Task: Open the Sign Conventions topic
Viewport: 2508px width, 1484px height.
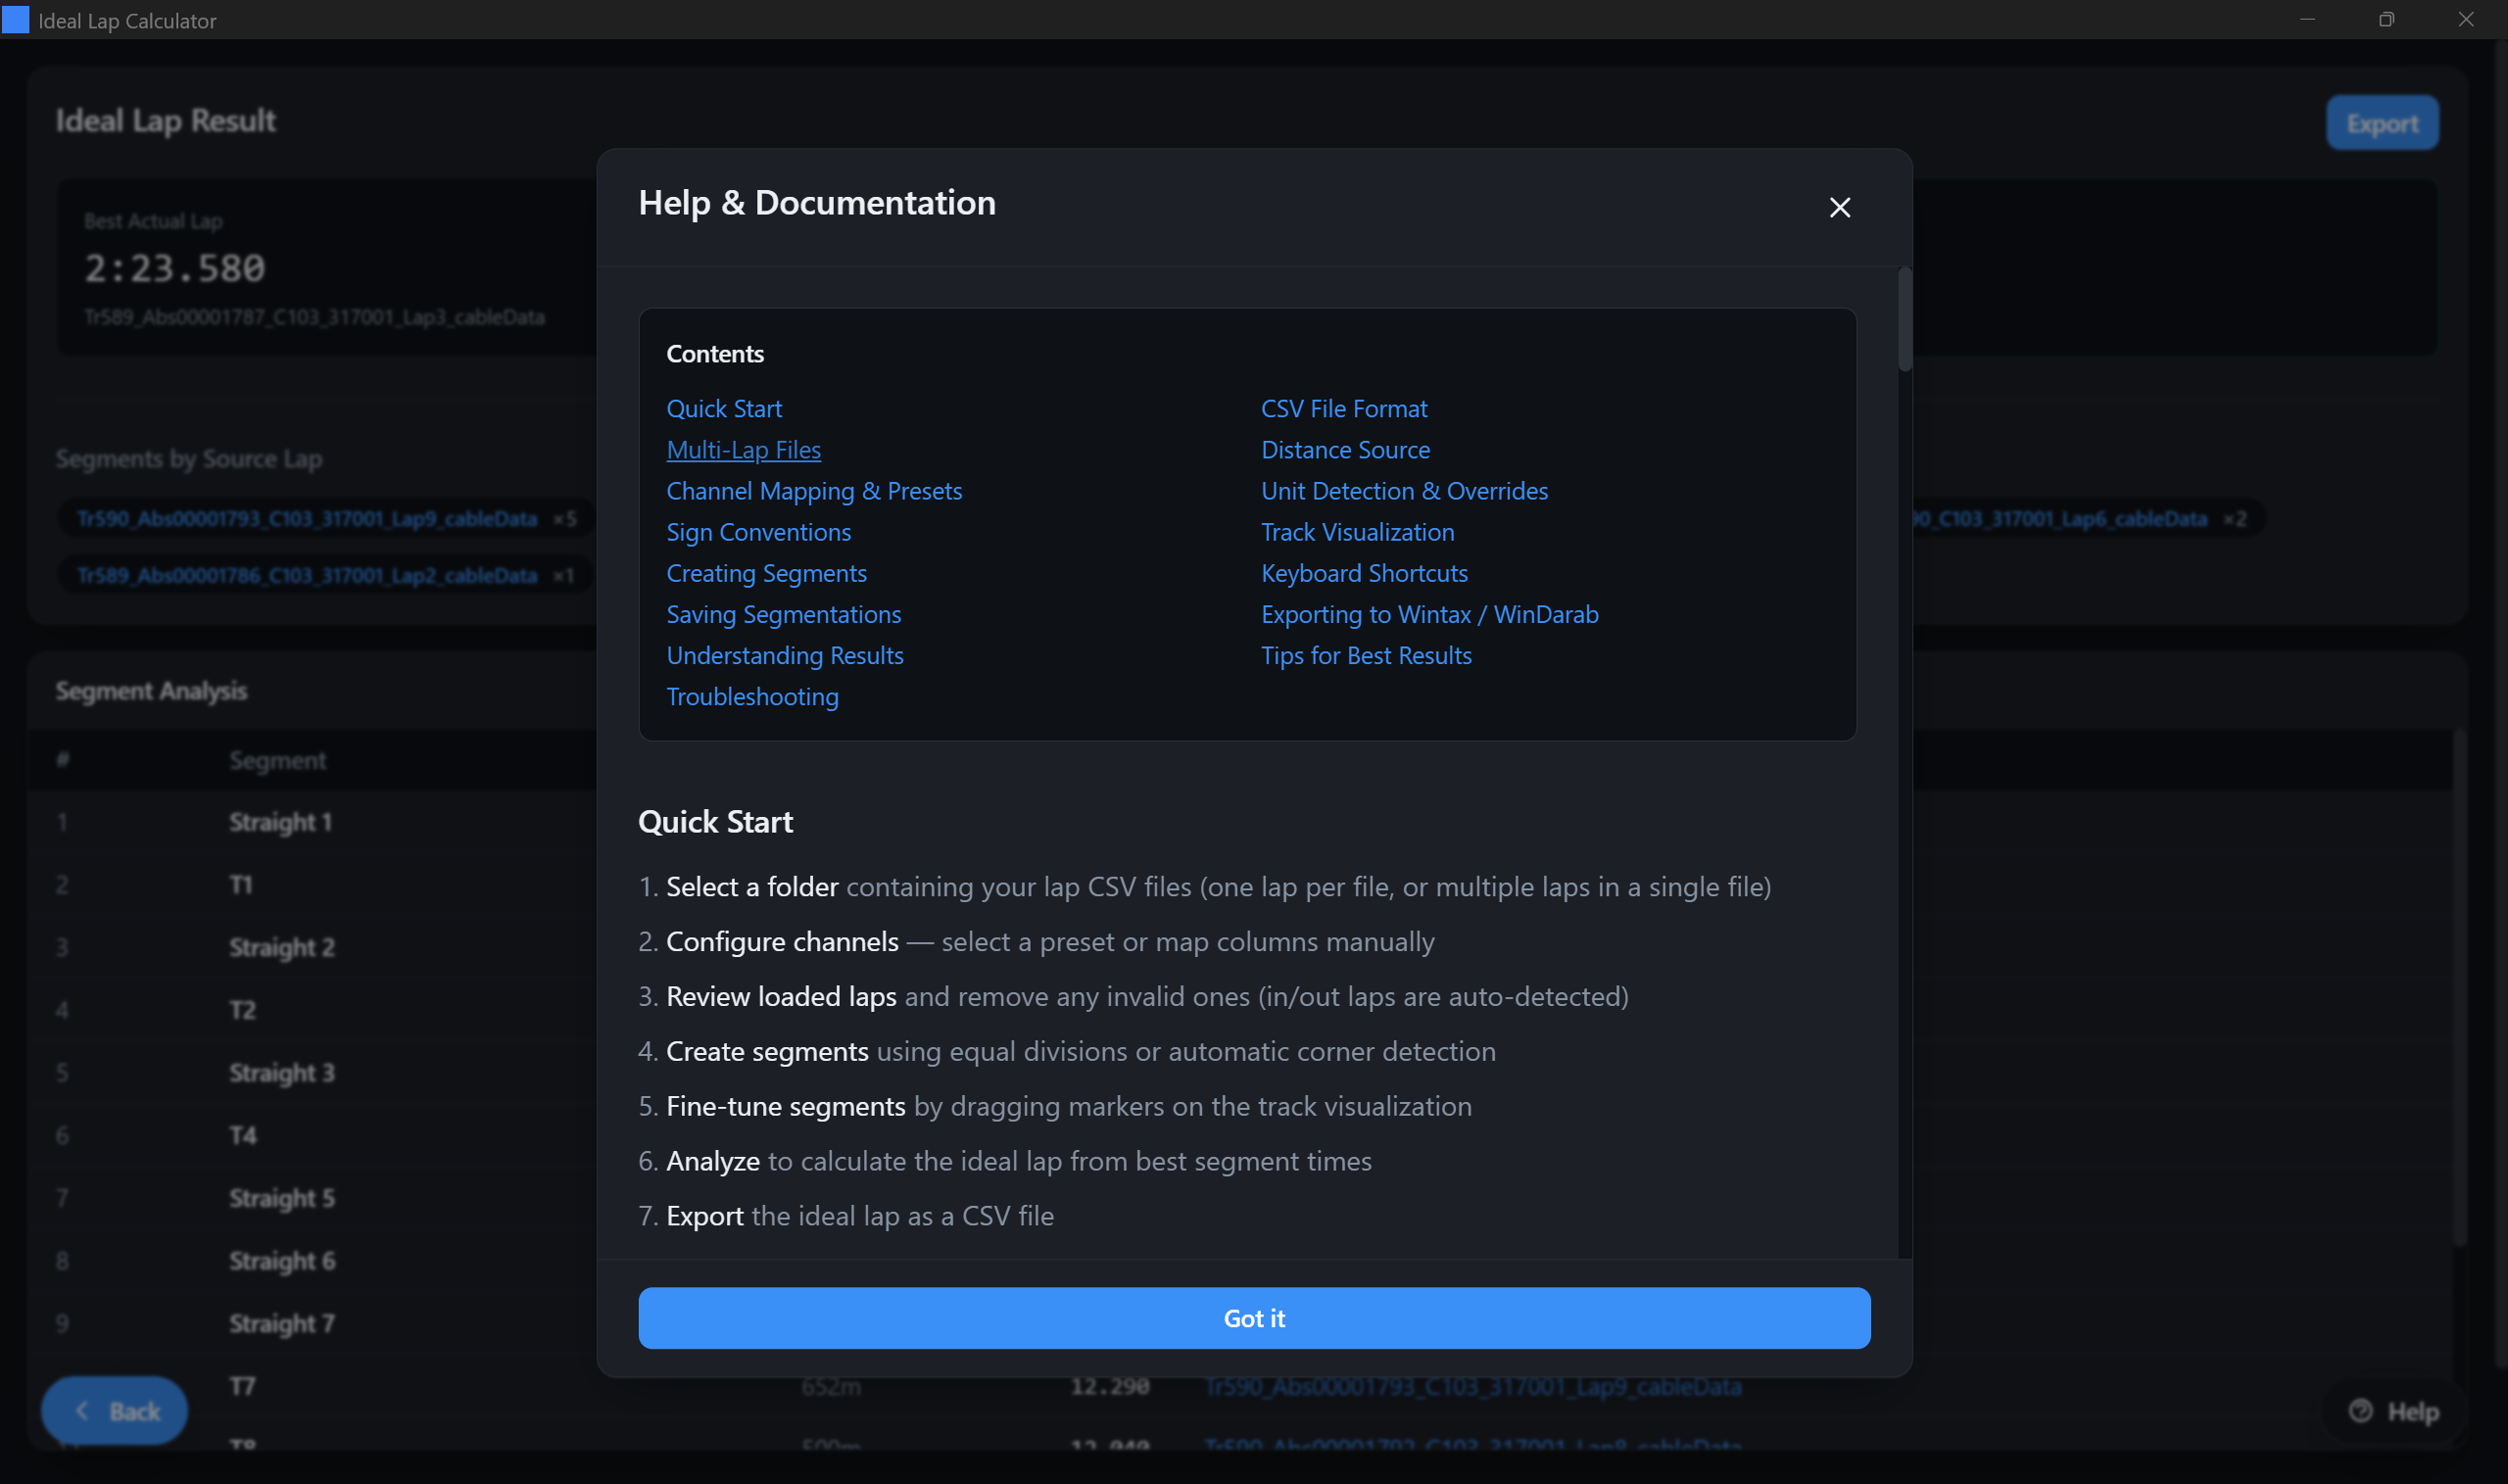Action: (758, 532)
